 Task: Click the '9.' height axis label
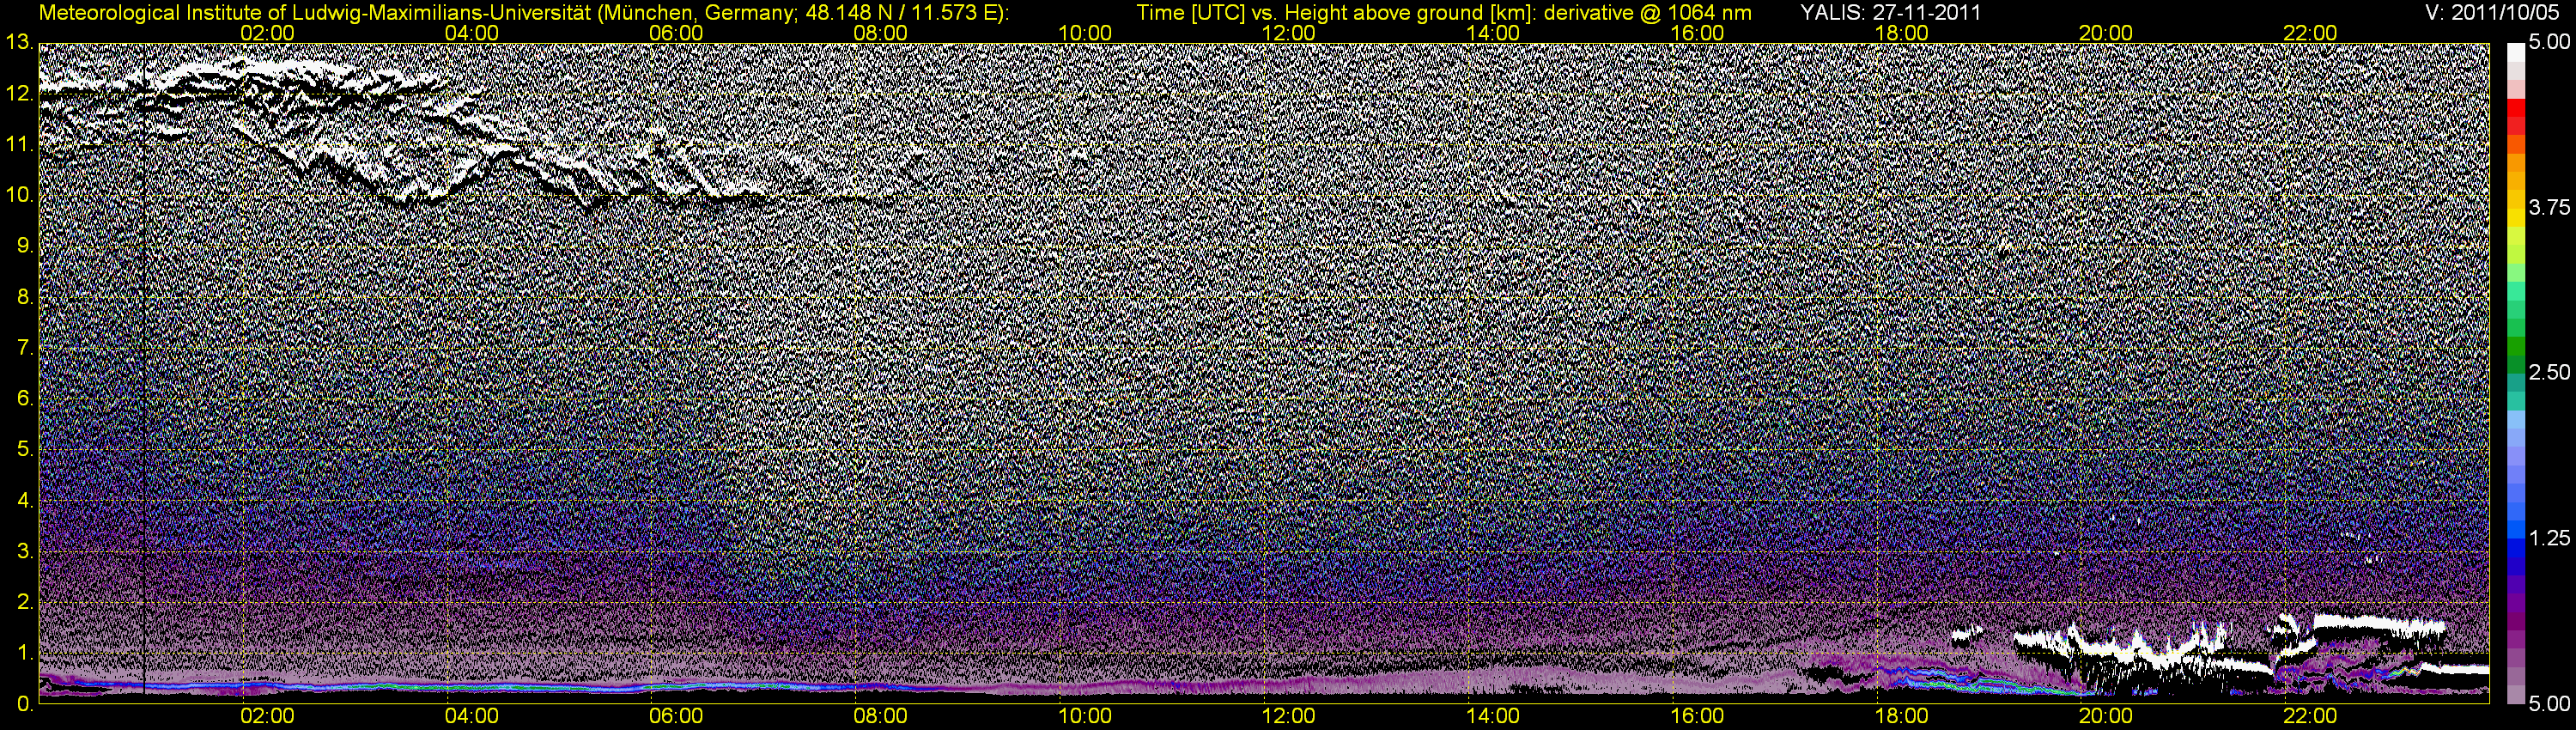click(x=25, y=246)
